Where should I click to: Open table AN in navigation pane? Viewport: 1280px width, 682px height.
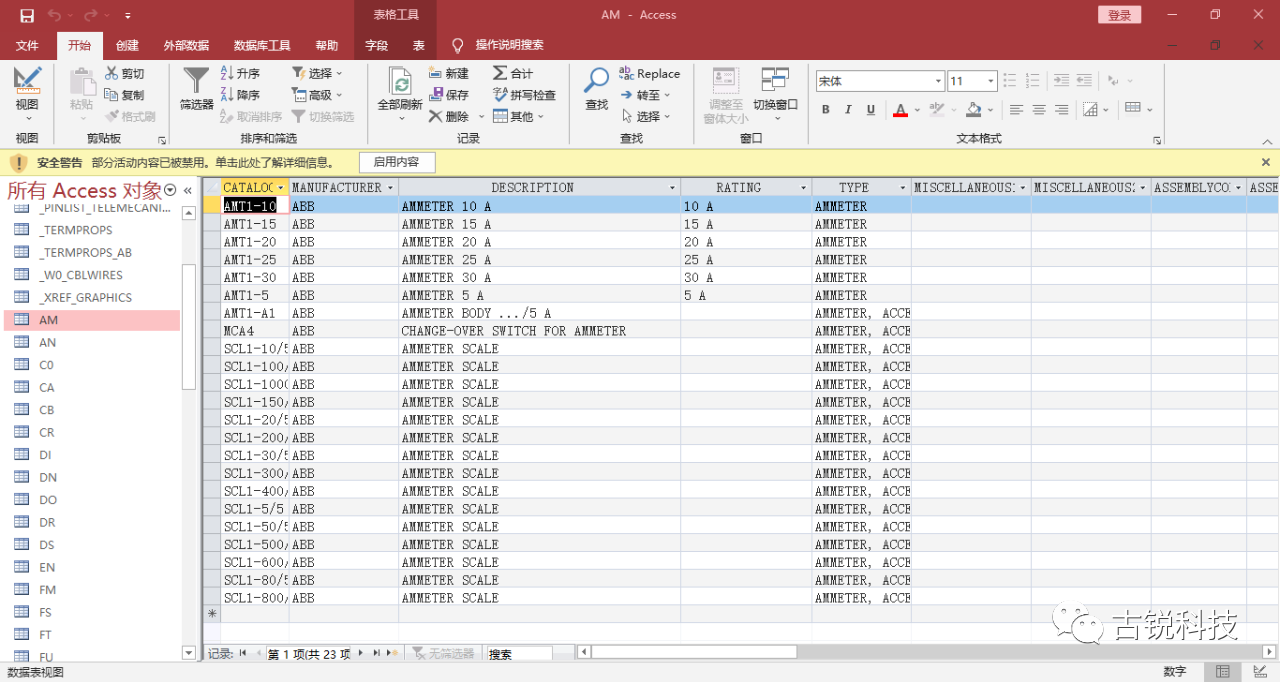click(92, 342)
